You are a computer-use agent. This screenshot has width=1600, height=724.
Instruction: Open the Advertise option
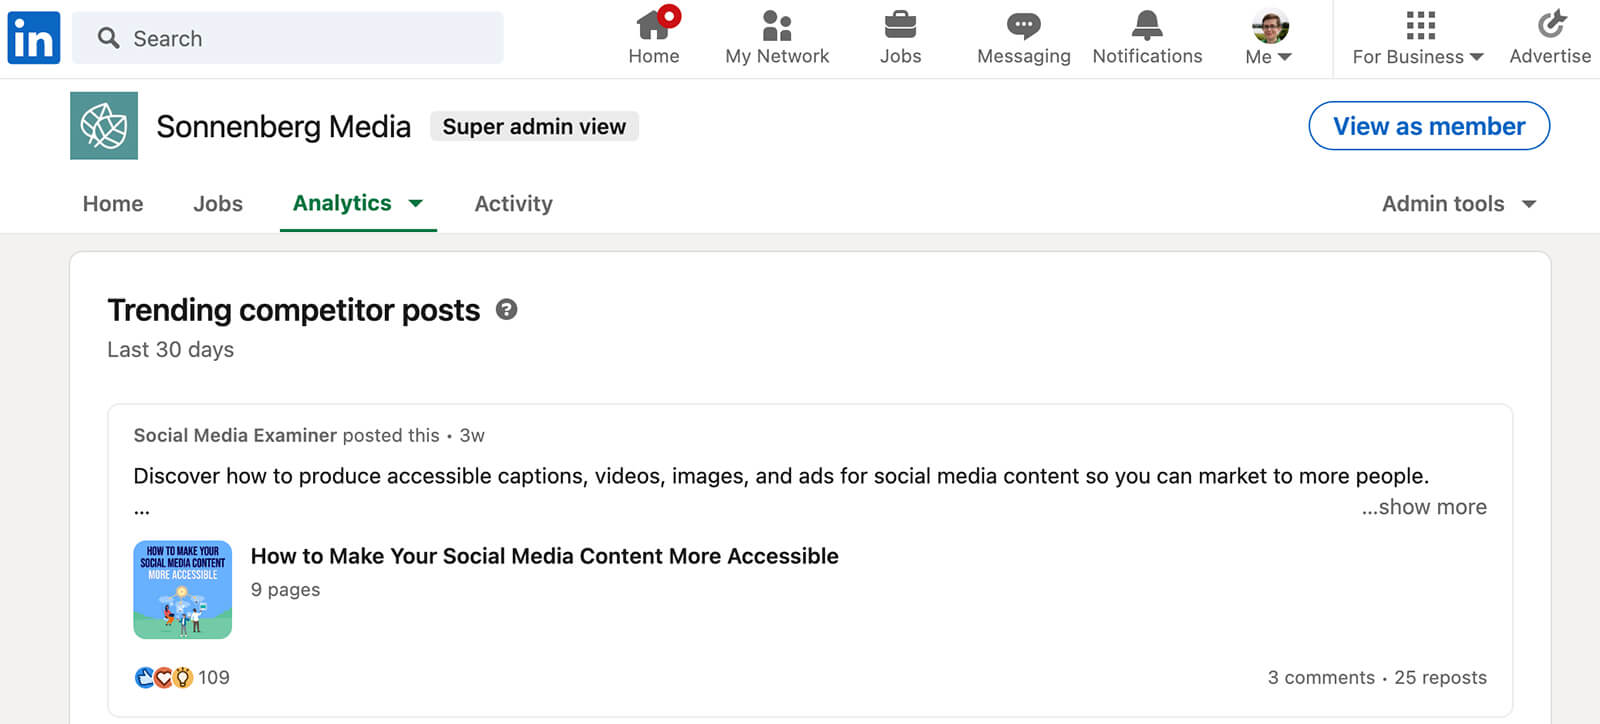pyautogui.click(x=1550, y=37)
